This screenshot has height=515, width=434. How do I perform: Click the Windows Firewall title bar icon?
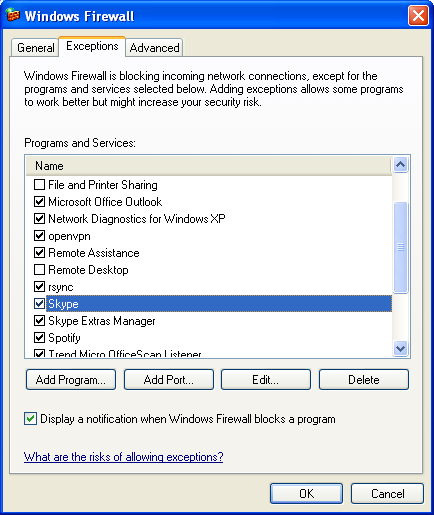[x=13, y=15]
